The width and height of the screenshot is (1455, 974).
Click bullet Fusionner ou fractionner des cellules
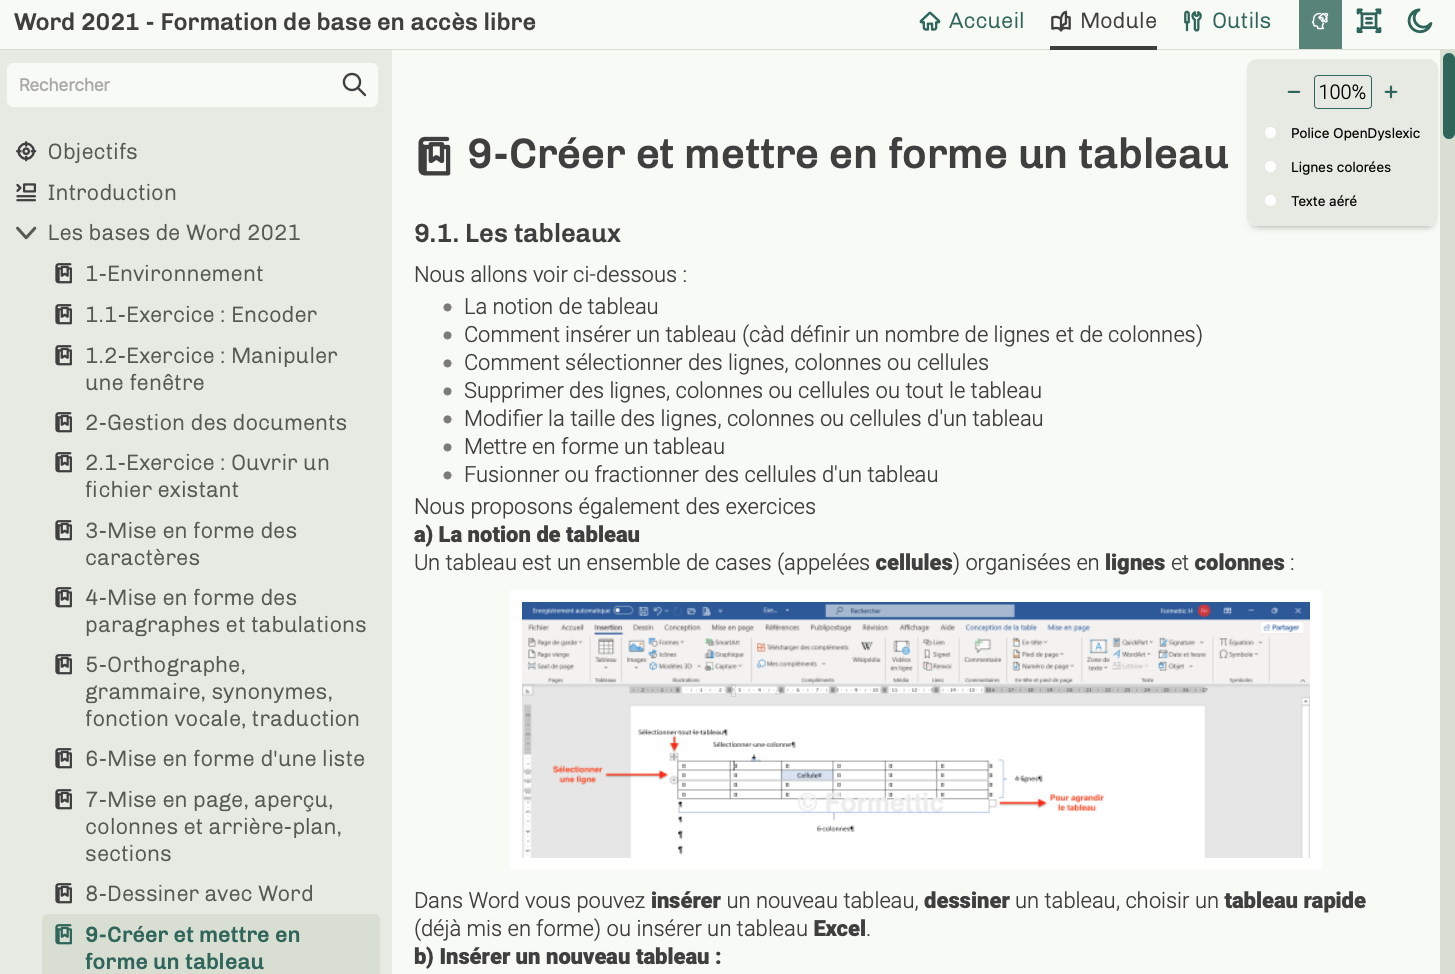tap(701, 475)
